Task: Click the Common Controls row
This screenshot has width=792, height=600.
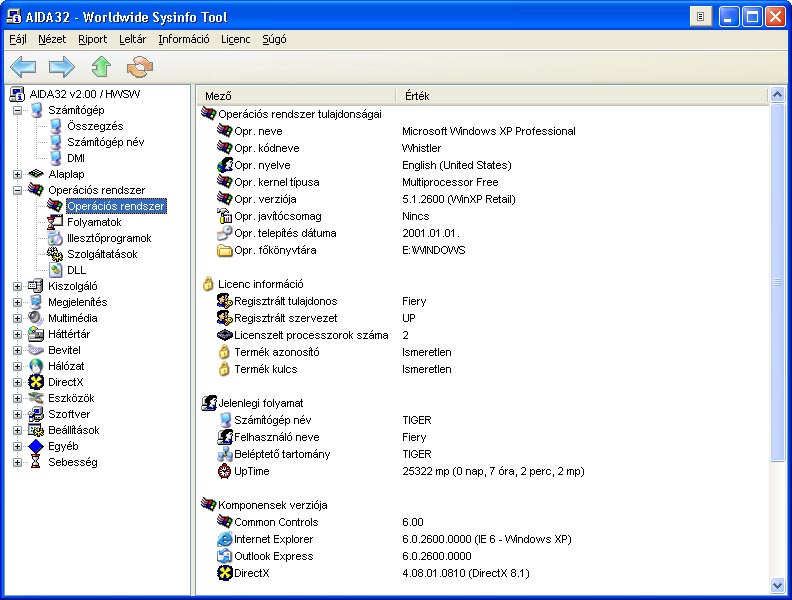Action: [482, 522]
